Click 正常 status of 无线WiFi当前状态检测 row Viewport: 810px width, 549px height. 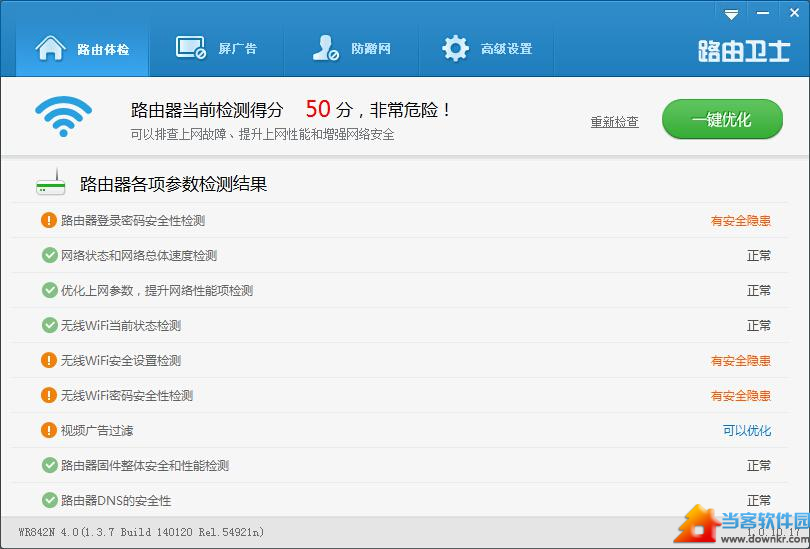[x=759, y=326]
